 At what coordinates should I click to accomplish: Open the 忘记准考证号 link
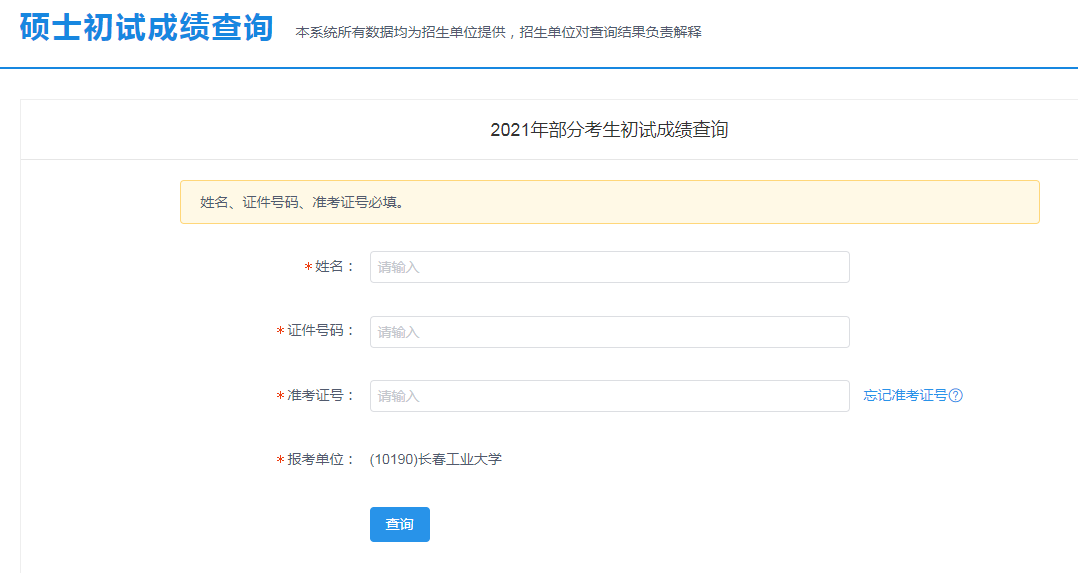[x=905, y=396]
